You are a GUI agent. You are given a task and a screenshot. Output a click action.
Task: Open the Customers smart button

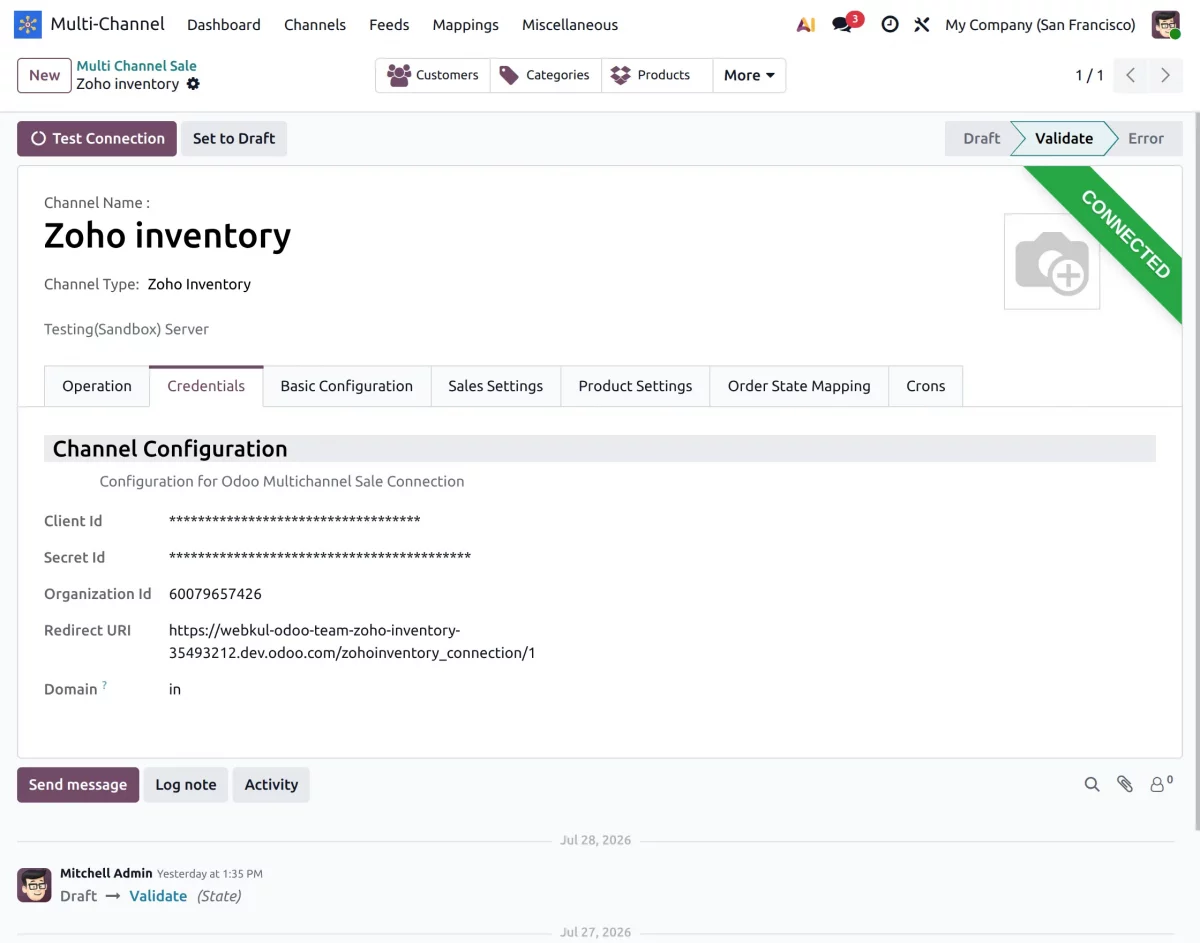(433, 75)
